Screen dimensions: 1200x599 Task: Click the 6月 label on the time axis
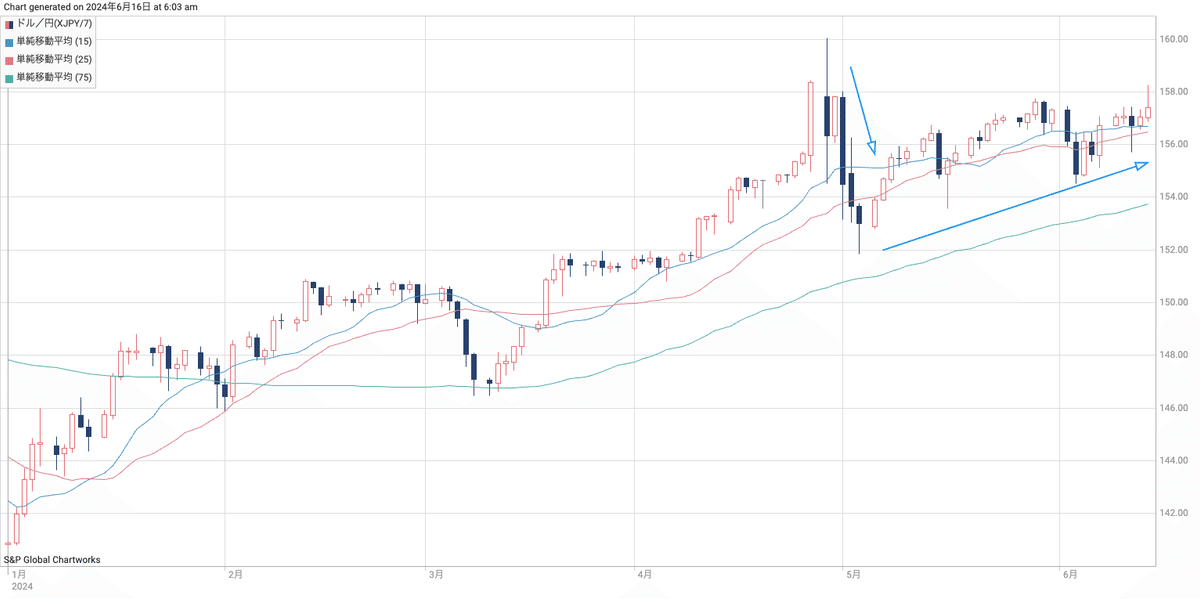pyautogui.click(x=1070, y=575)
